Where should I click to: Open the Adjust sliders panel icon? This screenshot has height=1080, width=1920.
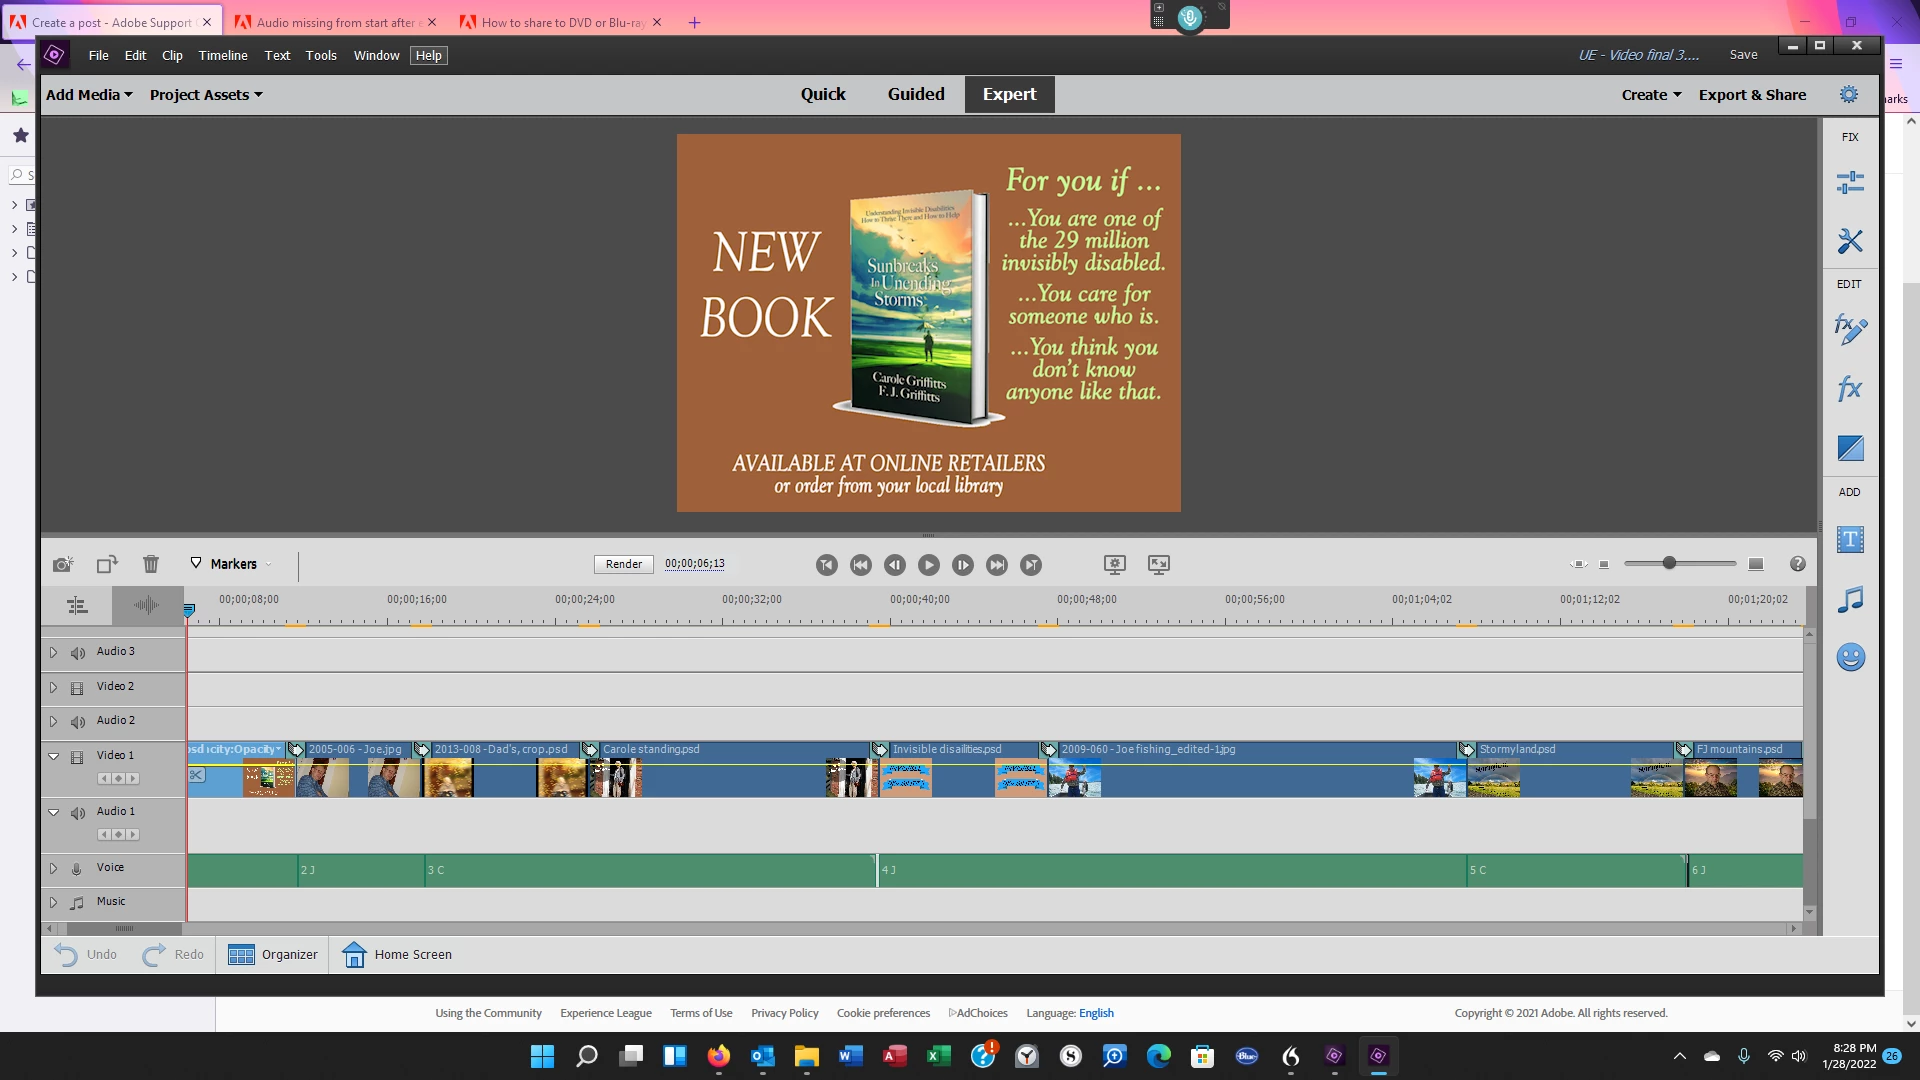click(1850, 182)
